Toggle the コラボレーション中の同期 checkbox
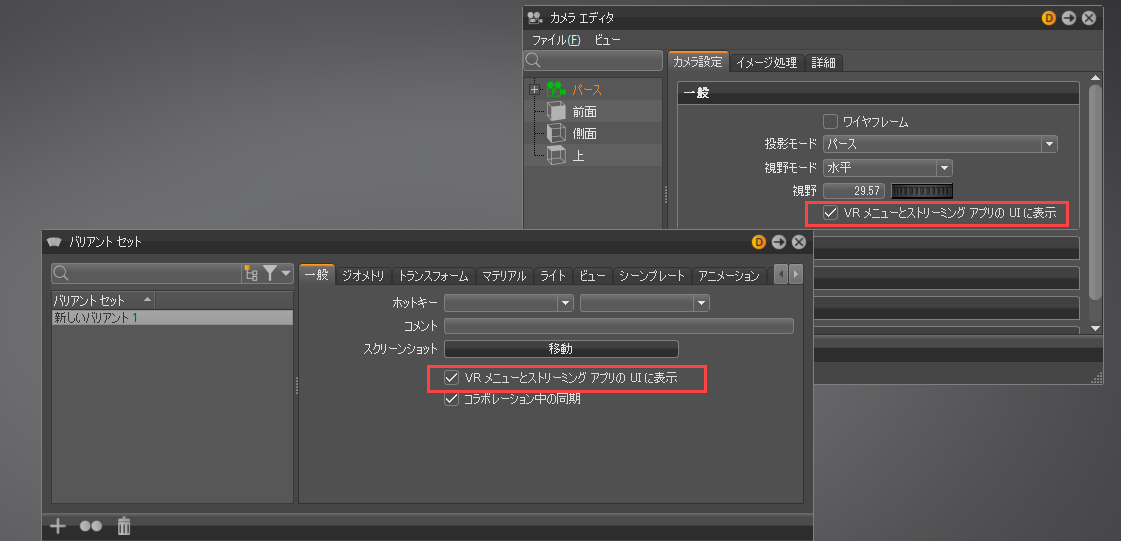1121x541 pixels. click(452, 399)
